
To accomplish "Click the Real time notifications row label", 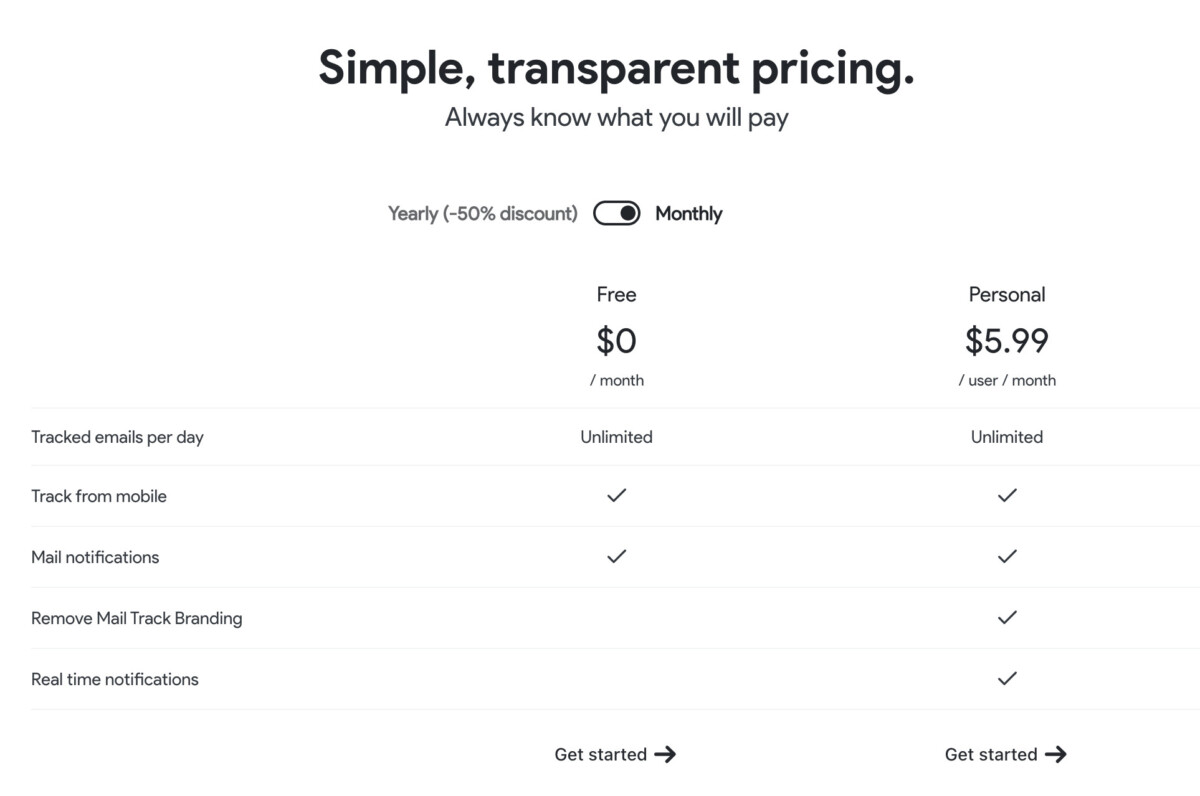I will [115, 679].
